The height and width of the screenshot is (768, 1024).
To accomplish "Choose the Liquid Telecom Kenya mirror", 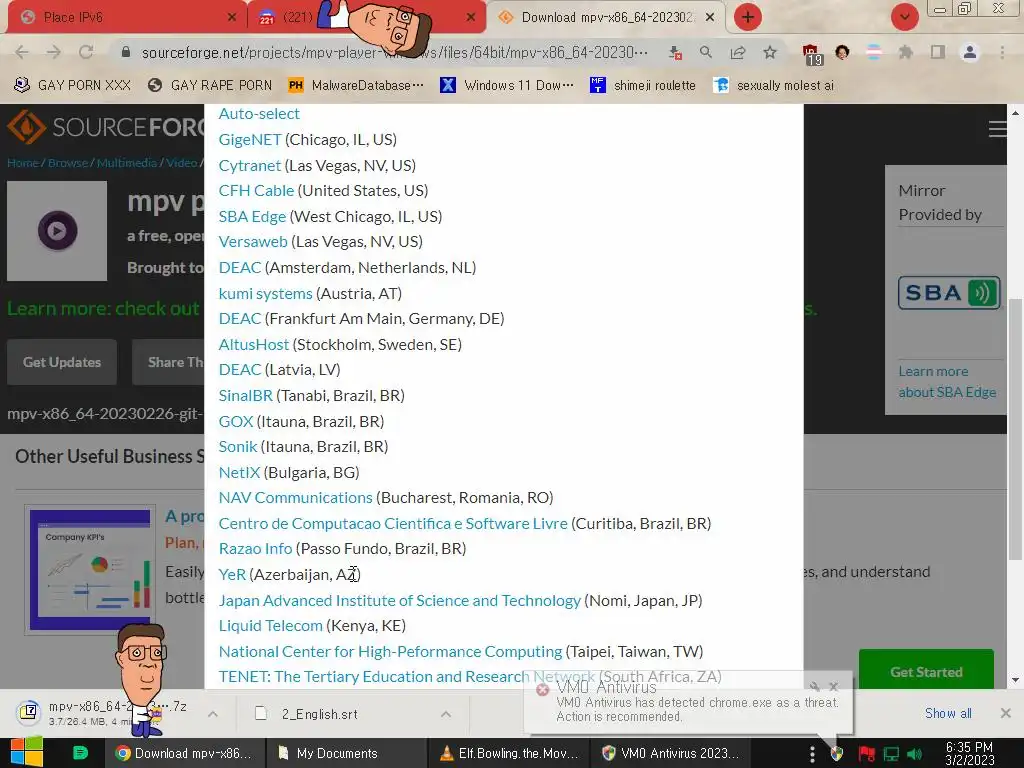I will click(x=270, y=626).
